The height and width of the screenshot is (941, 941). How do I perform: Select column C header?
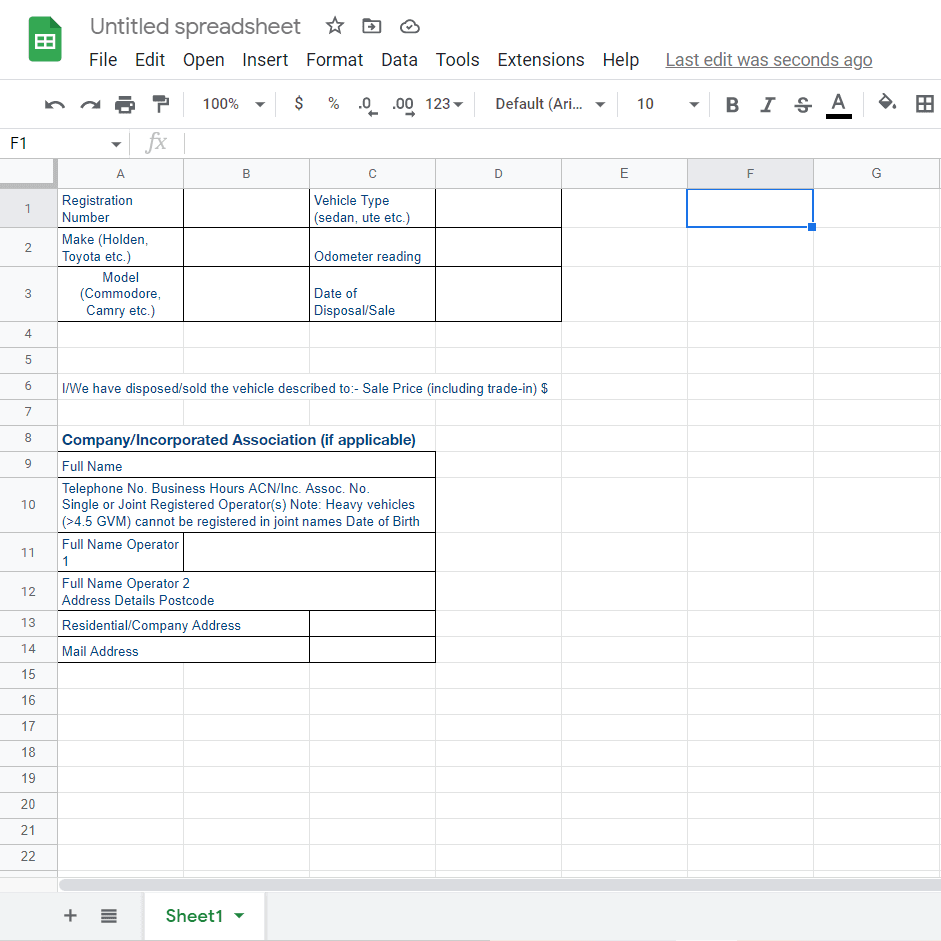[x=373, y=174]
